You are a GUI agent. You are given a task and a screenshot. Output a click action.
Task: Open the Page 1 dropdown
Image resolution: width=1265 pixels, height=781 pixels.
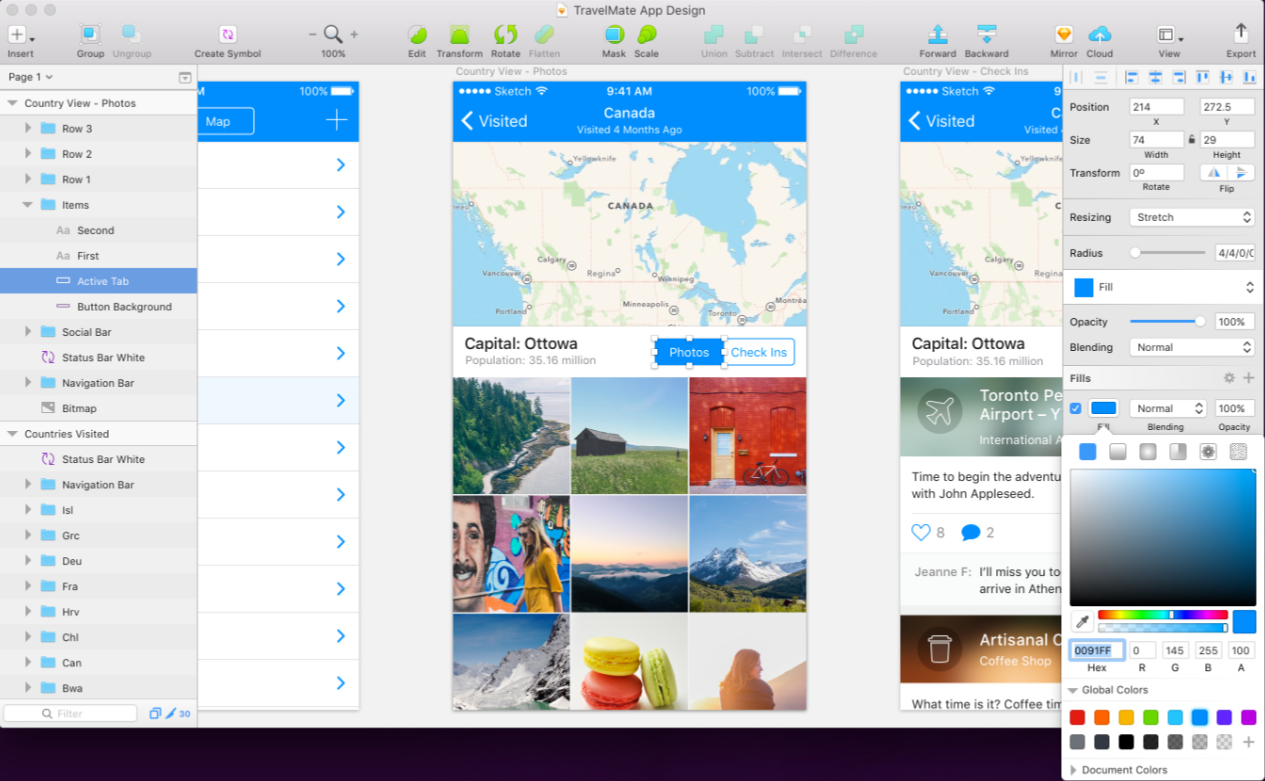pos(31,77)
